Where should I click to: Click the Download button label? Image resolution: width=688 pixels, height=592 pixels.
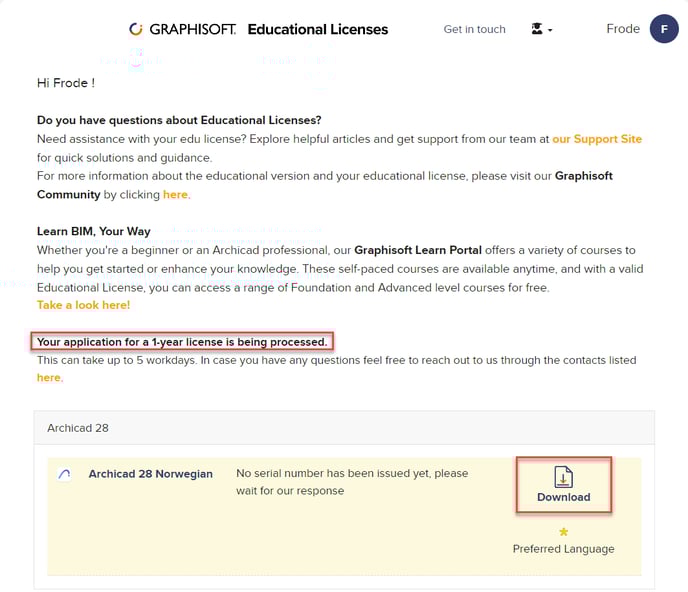pos(563,497)
